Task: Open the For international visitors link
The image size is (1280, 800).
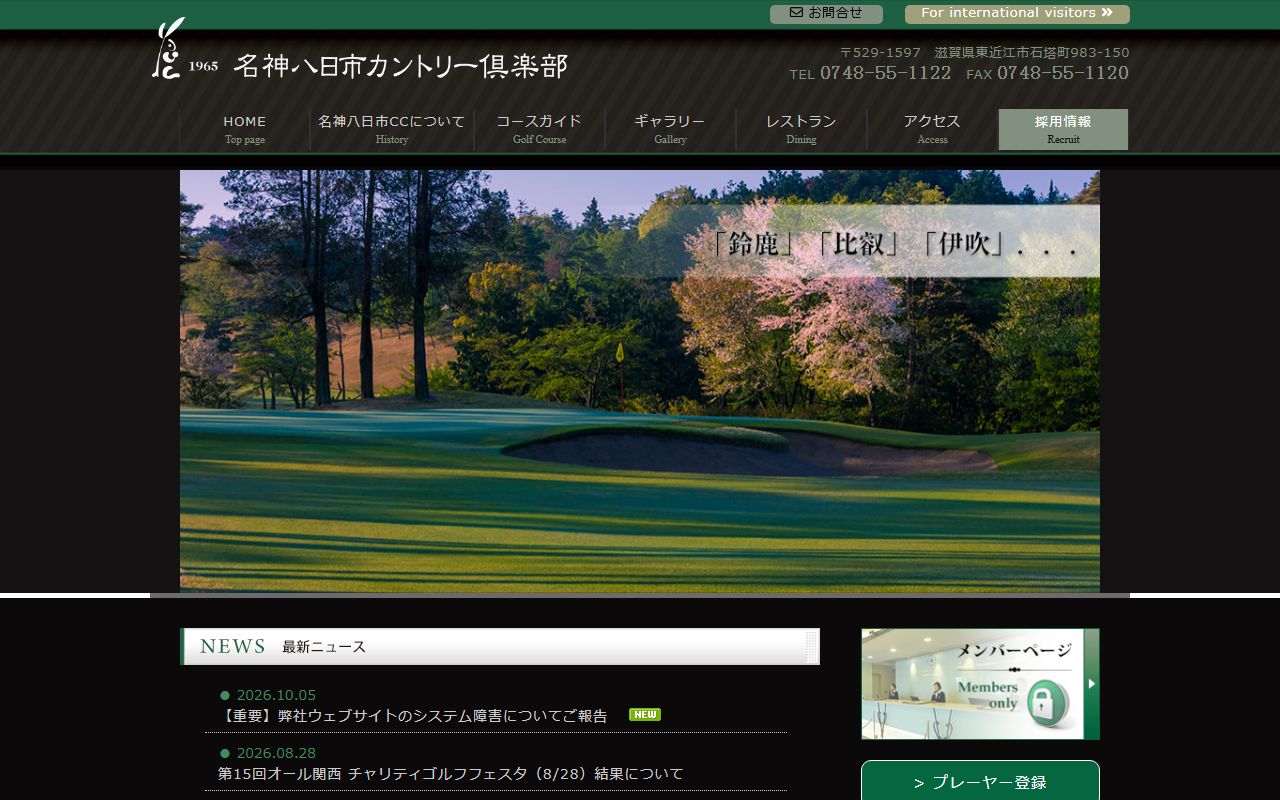Action: coord(1017,14)
